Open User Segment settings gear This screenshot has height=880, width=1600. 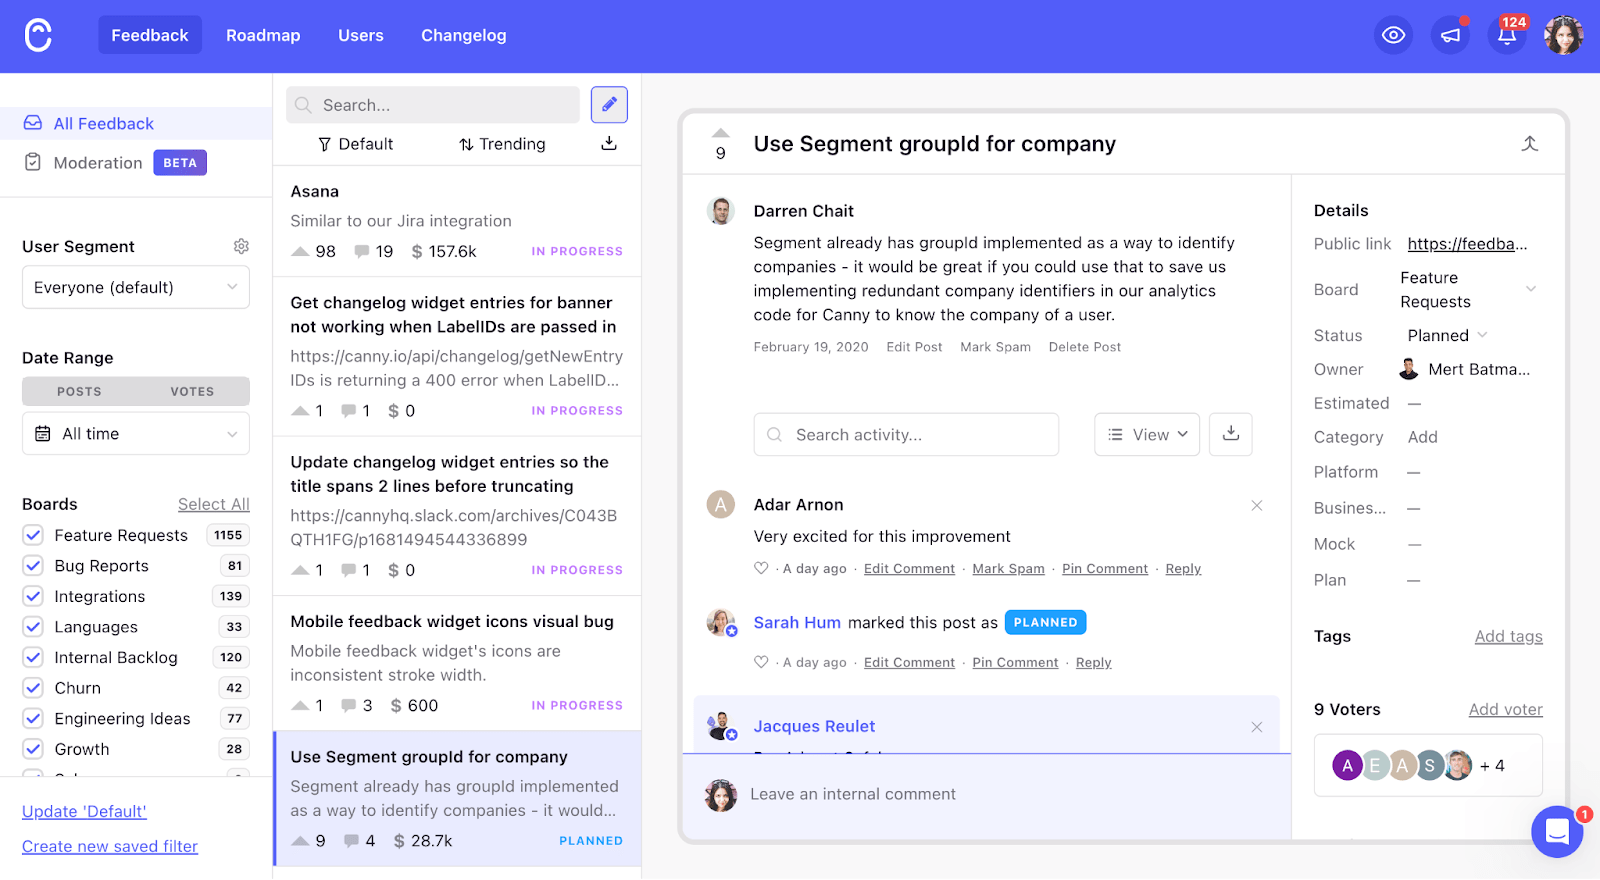coord(241,246)
